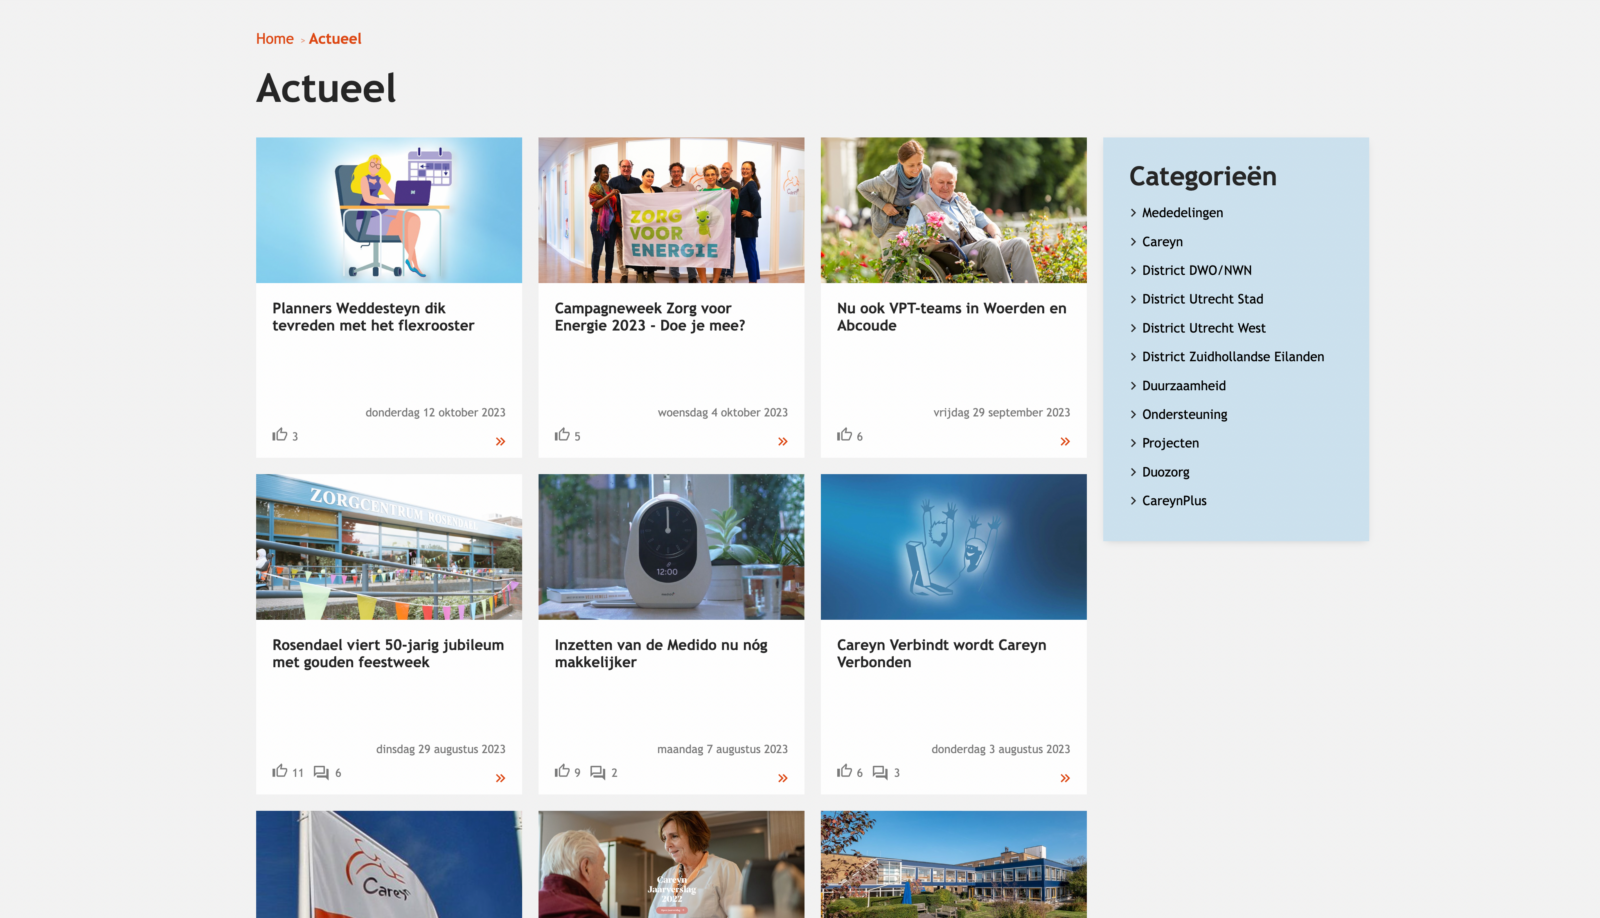Select District Utrecht West category

pos(1204,328)
